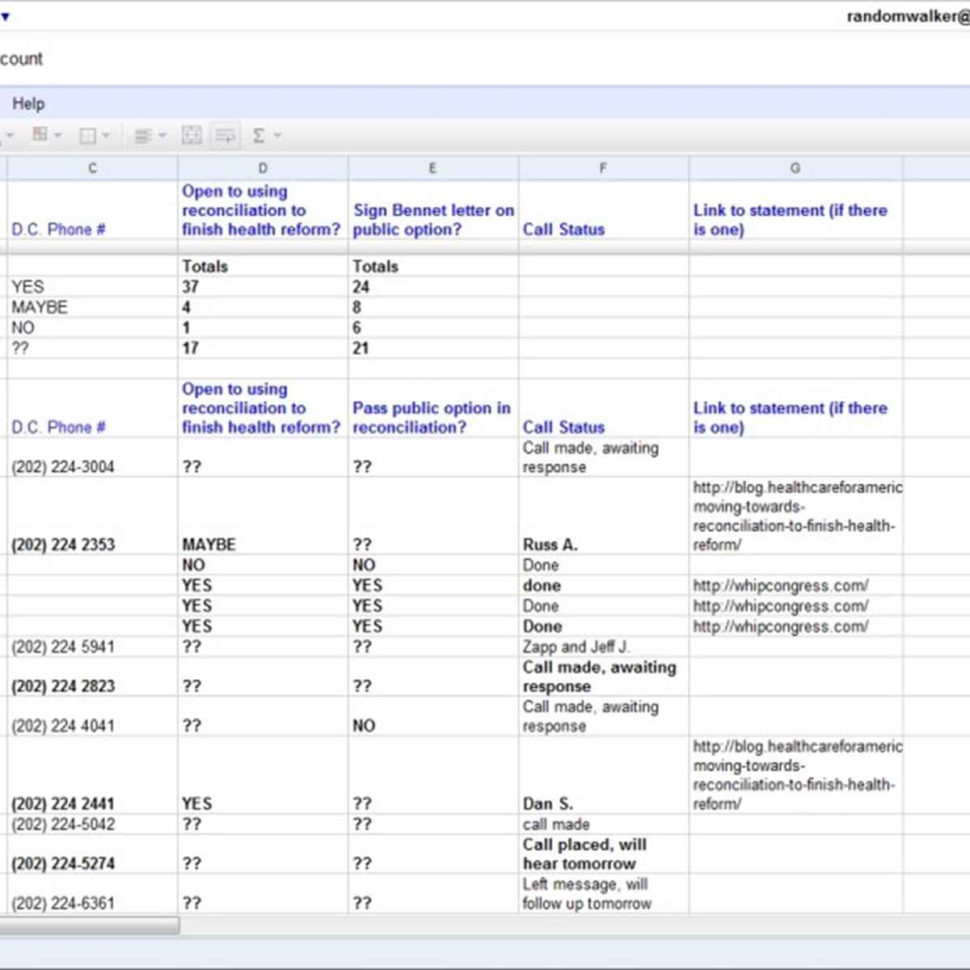Open the fill color dropdown arrow

[x=56, y=134]
